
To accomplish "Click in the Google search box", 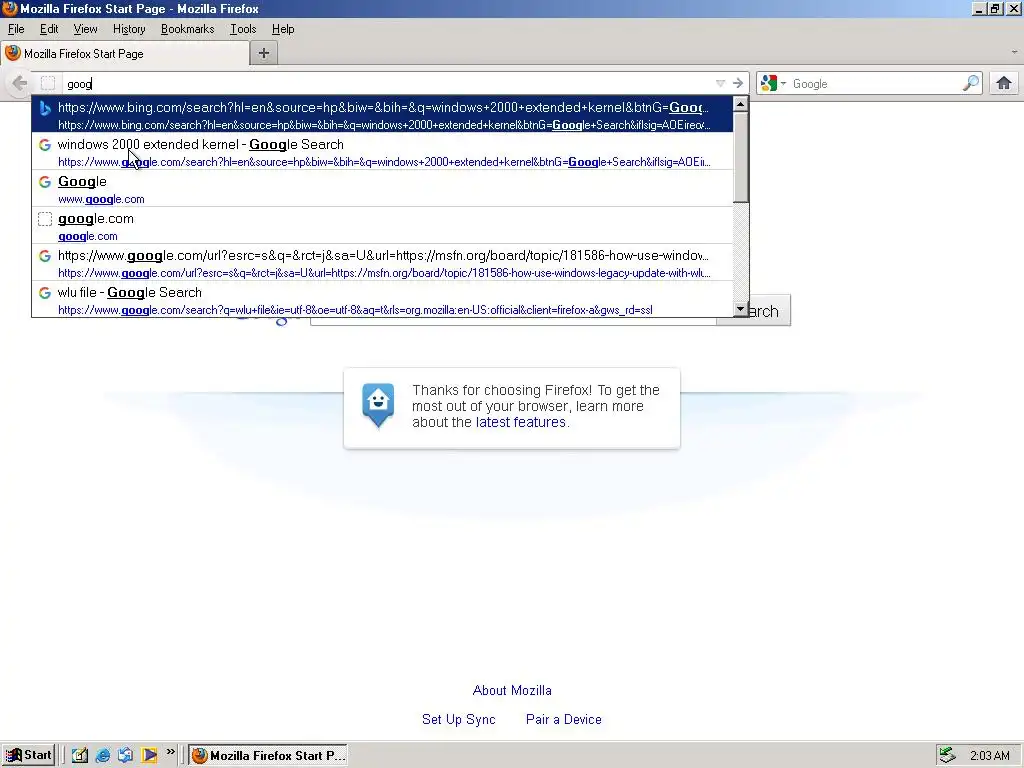I will click(x=875, y=84).
